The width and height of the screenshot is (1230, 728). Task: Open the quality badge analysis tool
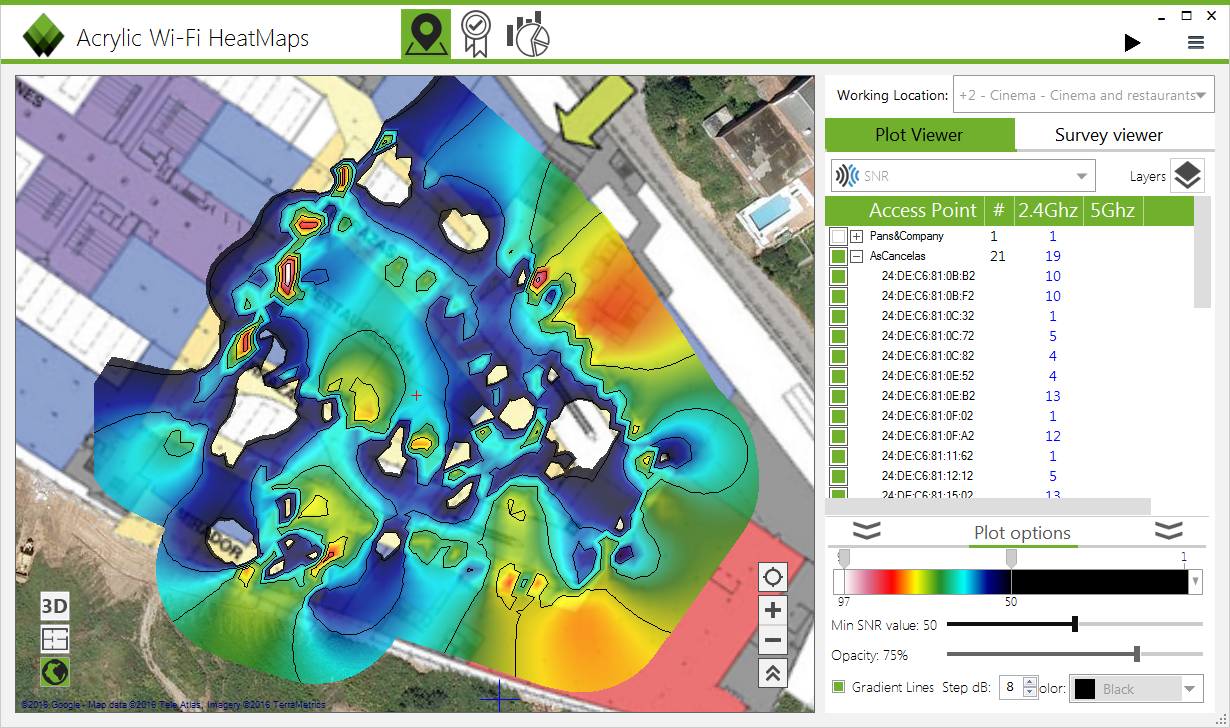(476, 32)
